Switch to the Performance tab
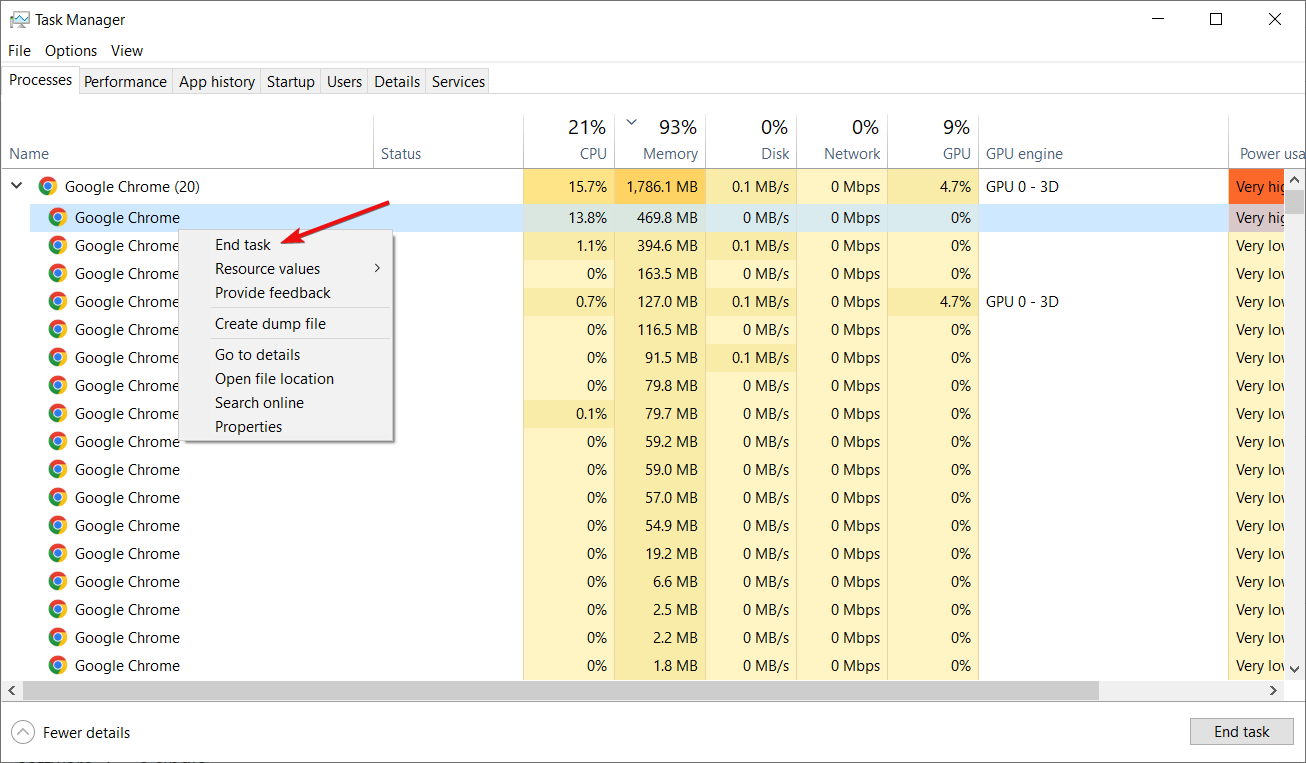1306x763 pixels. [125, 82]
